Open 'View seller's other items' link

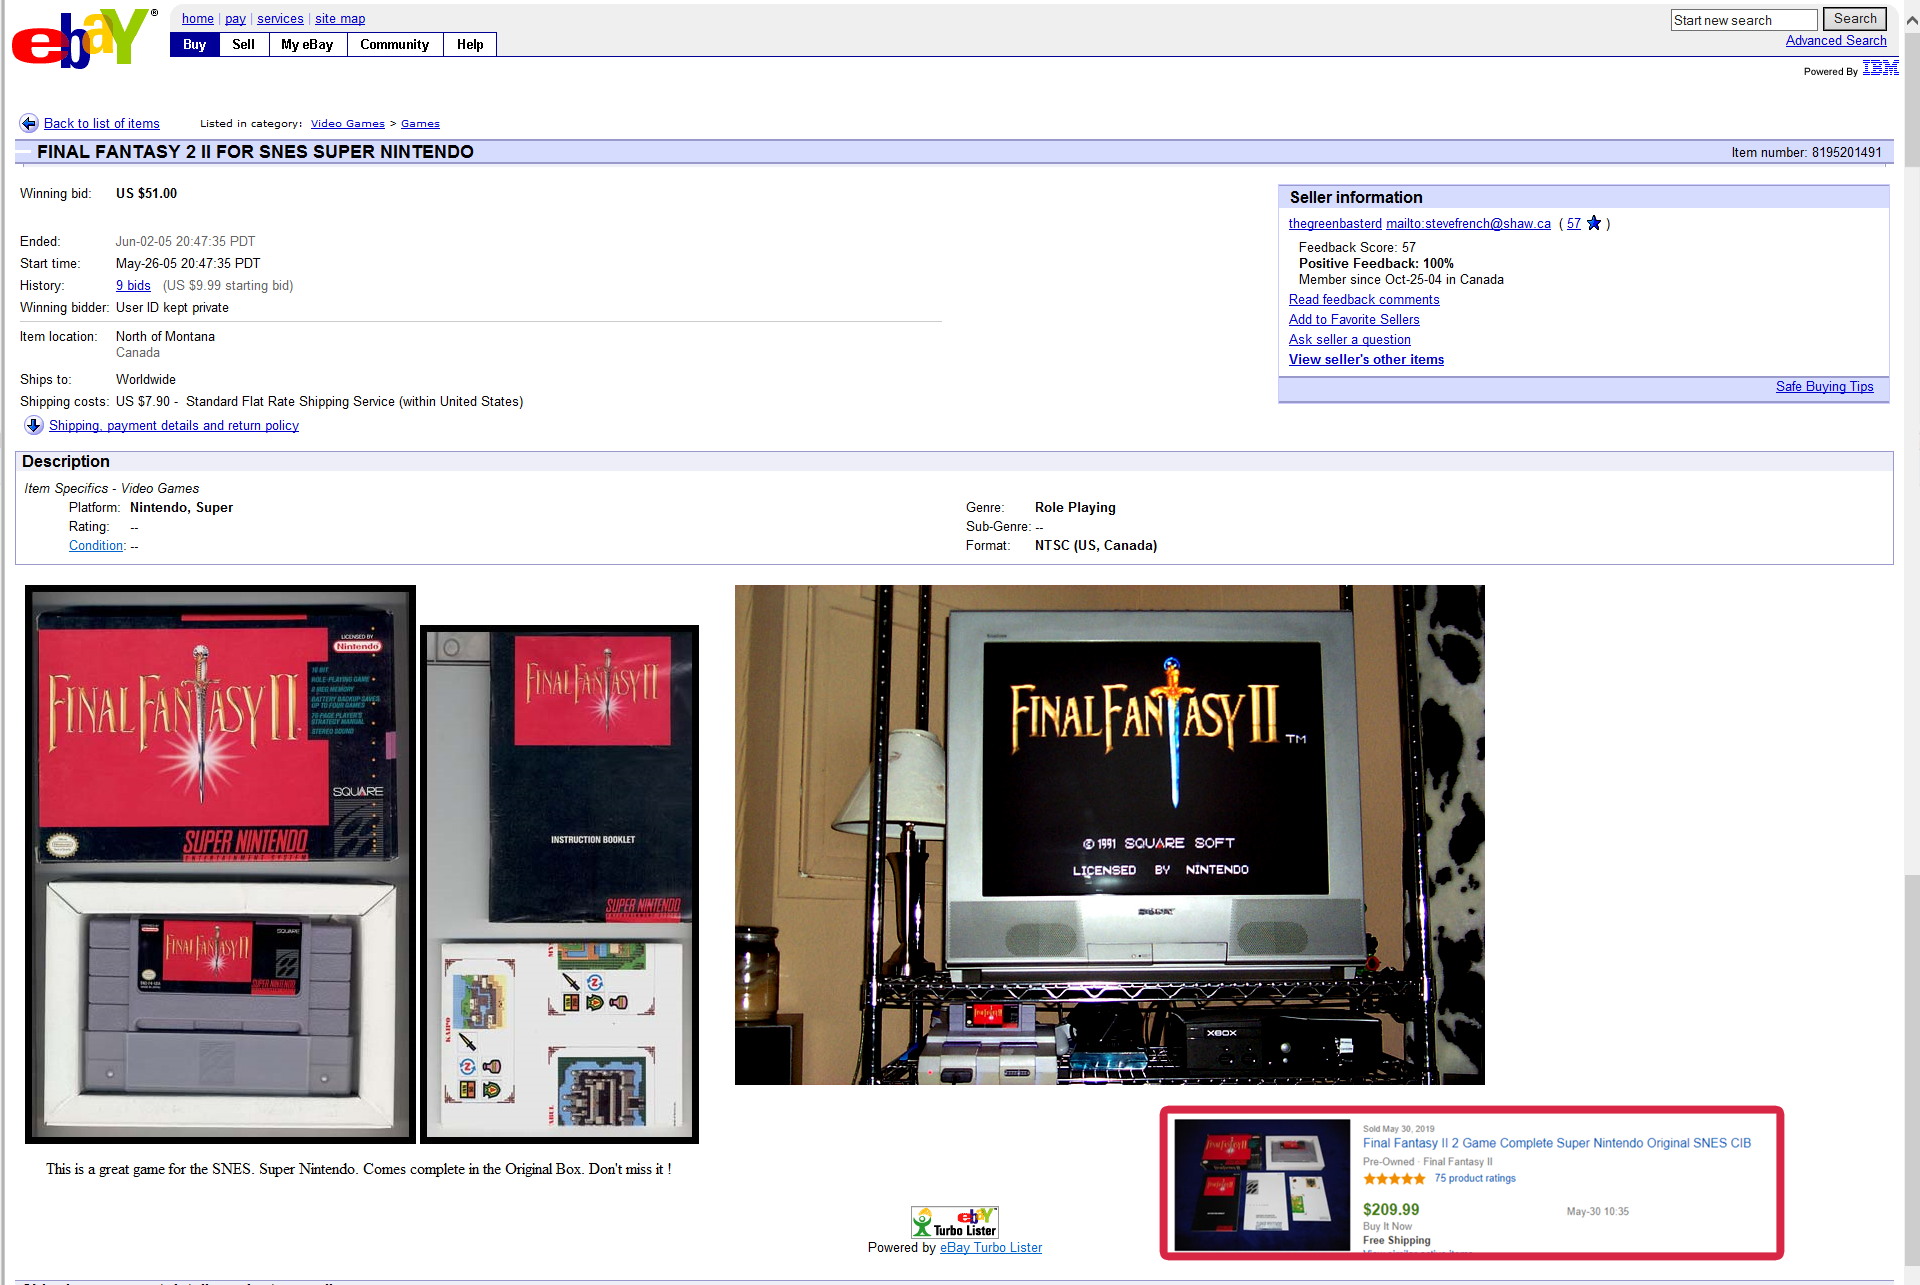coord(1365,359)
